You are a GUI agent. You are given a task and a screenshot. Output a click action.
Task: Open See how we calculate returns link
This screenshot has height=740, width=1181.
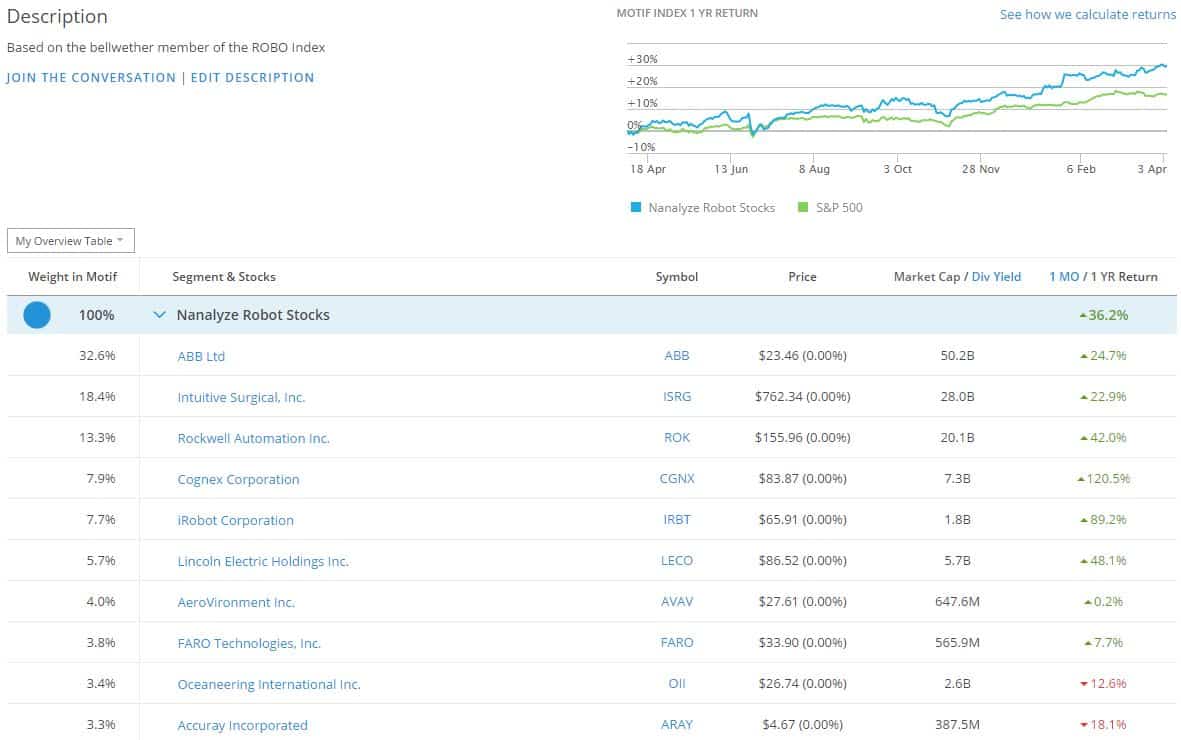tap(1088, 14)
